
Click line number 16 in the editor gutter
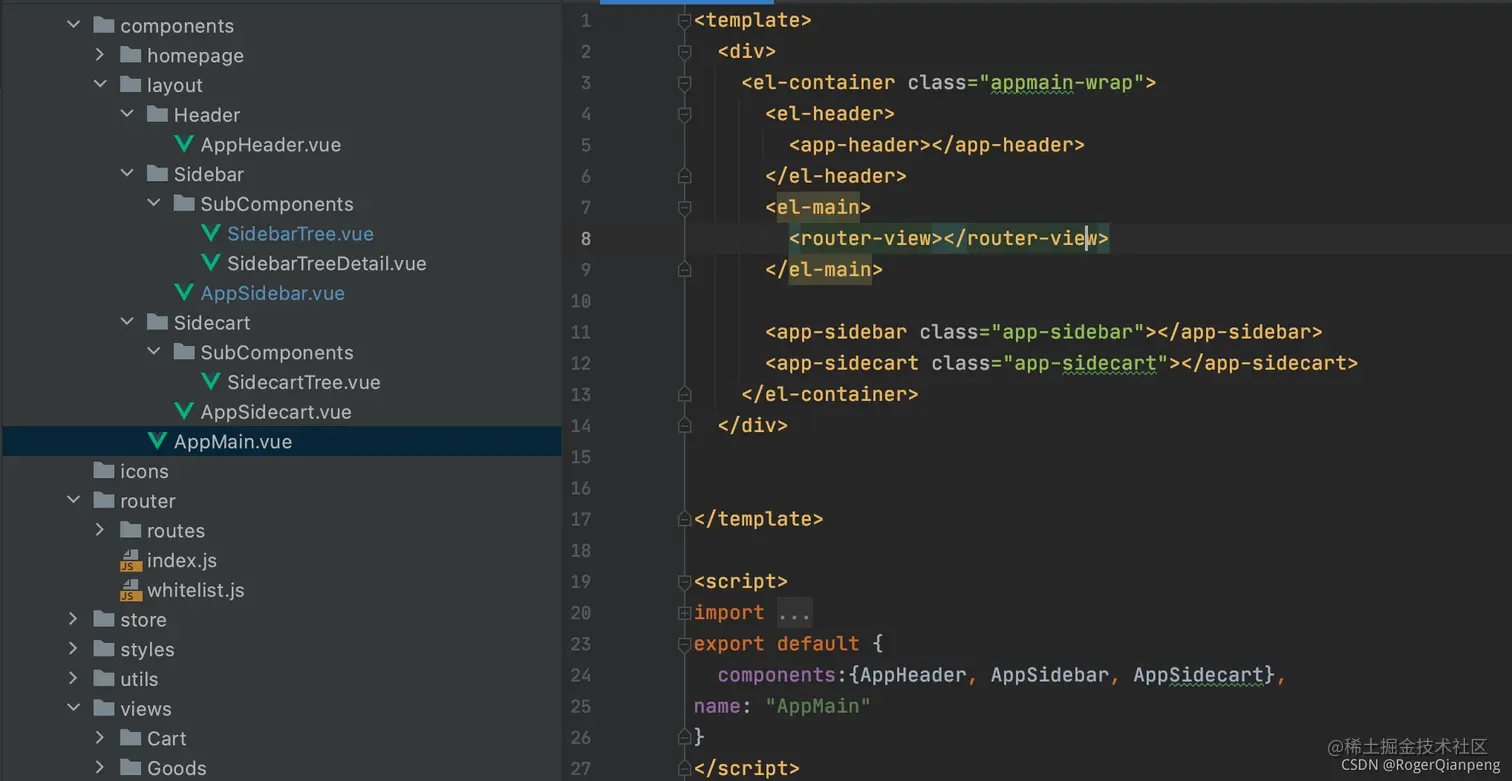[580, 488]
